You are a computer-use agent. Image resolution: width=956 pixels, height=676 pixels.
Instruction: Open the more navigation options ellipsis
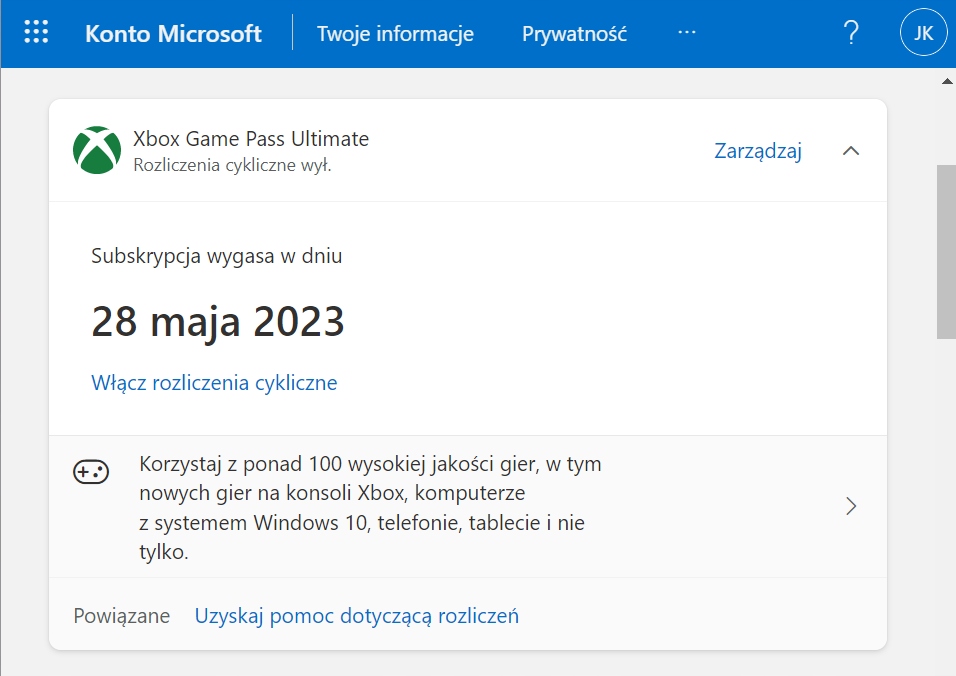coord(687,32)
